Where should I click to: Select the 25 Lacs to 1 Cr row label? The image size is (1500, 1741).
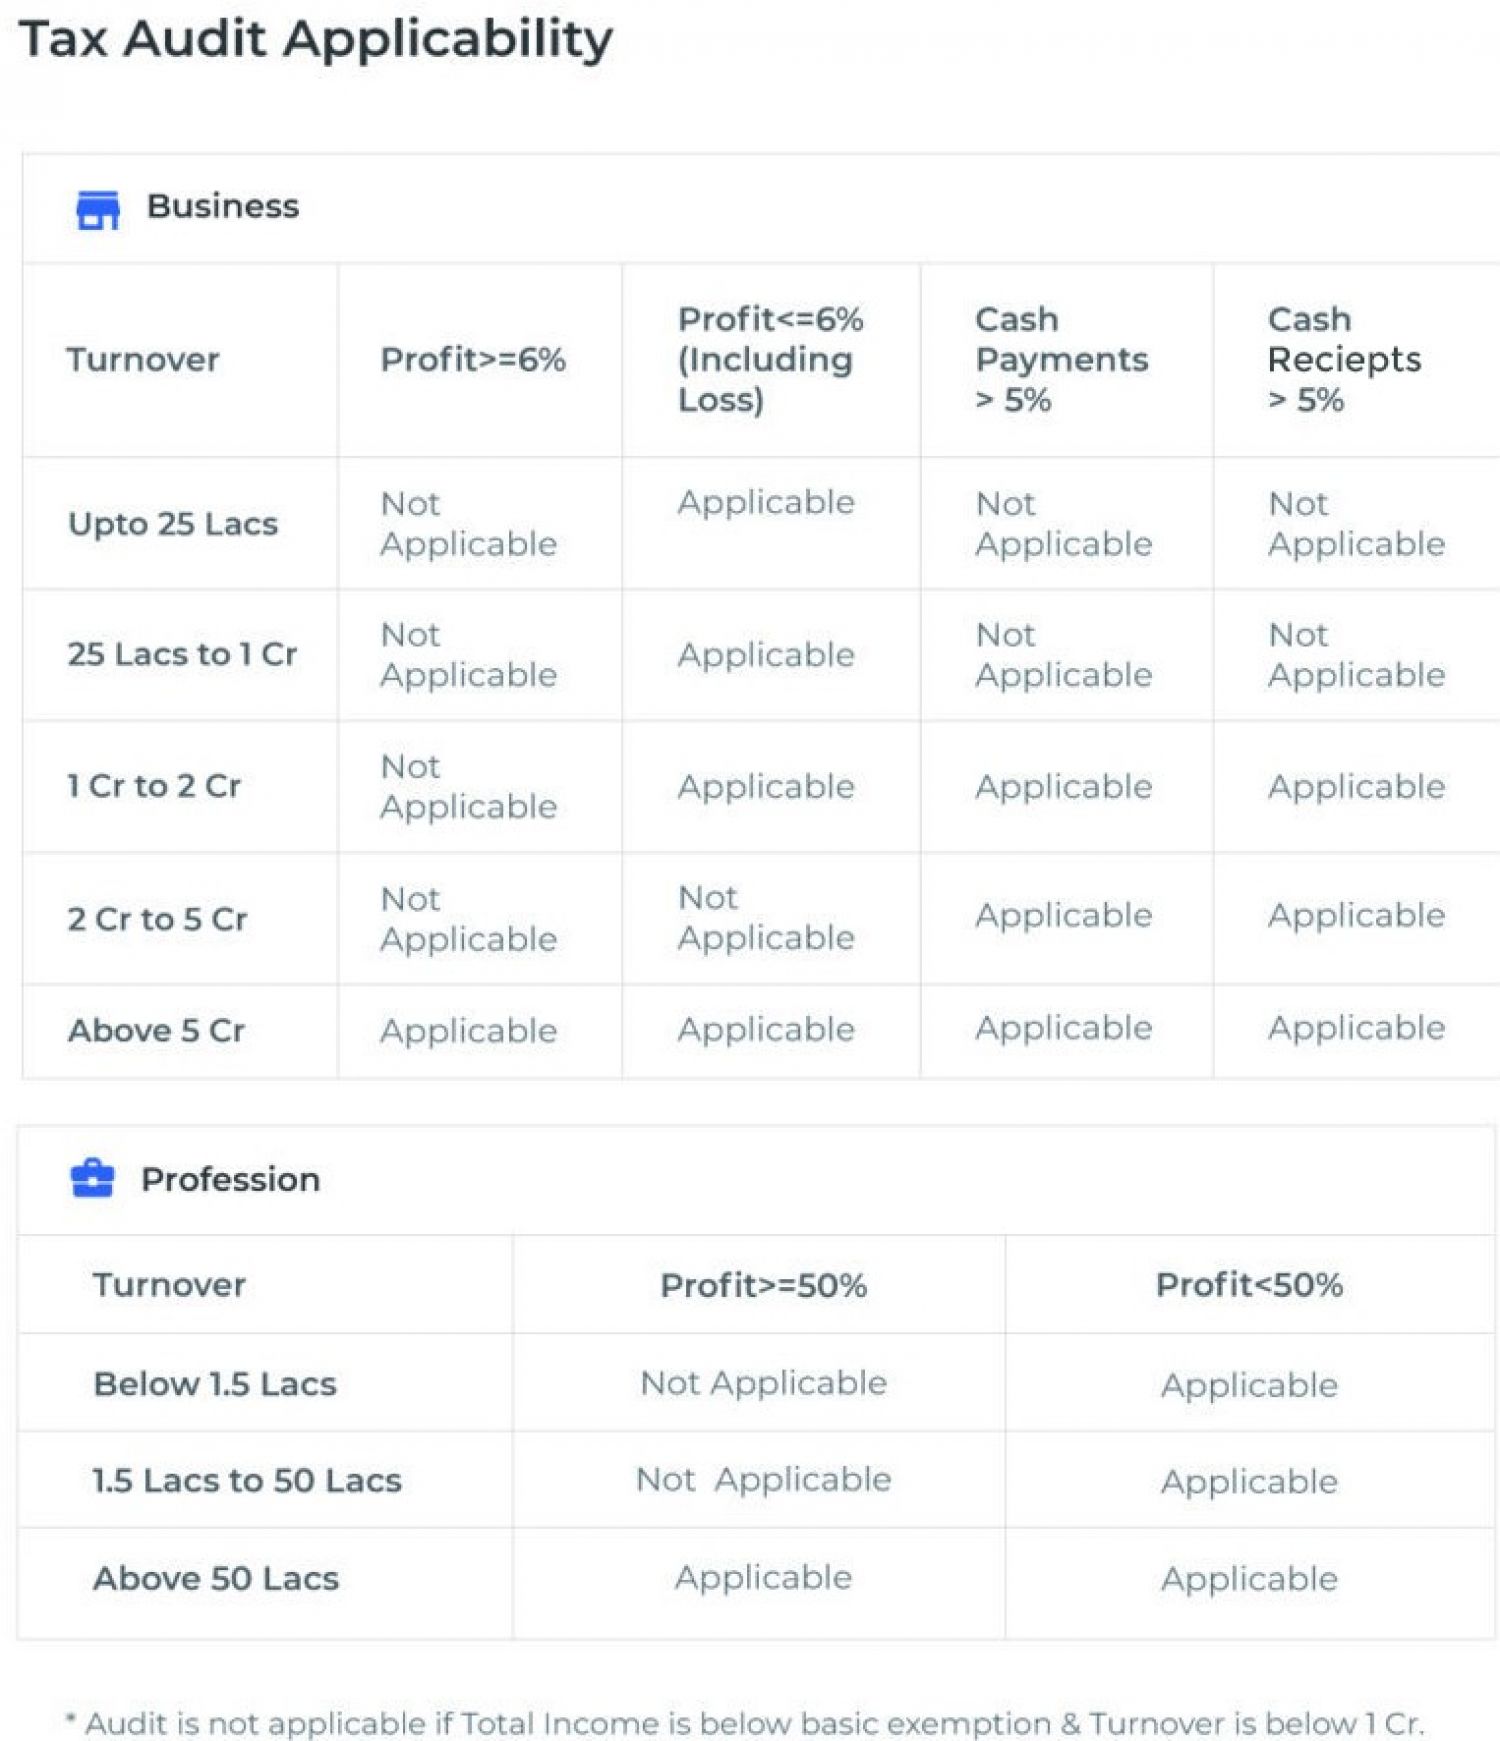pyautogui.click(x=182, y=654)
